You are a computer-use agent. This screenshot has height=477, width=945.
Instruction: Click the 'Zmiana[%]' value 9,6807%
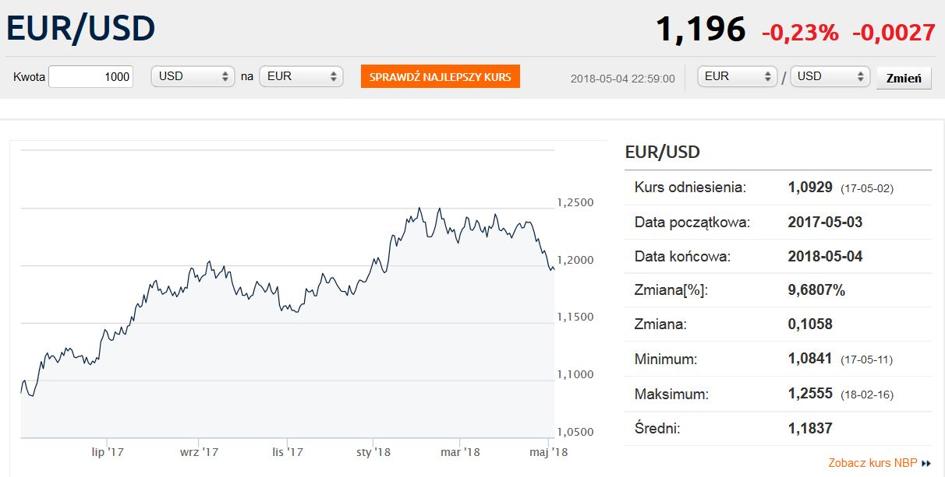click(817, 291)
